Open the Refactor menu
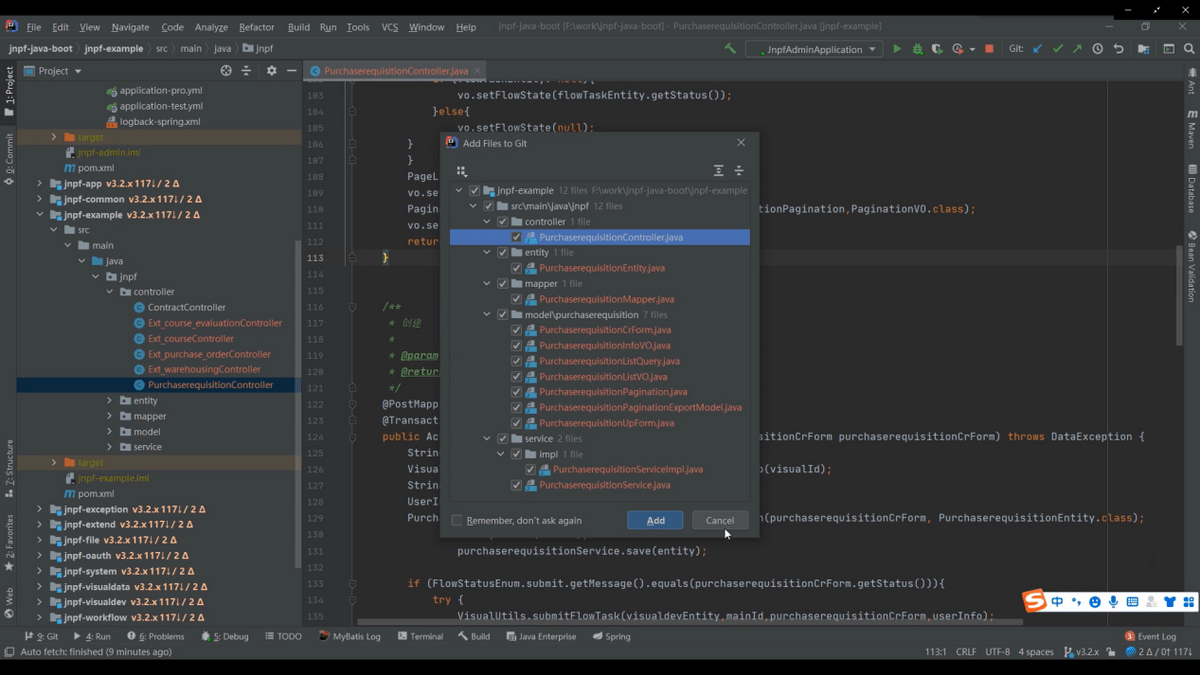The image size is (1200, 675). 256,27
